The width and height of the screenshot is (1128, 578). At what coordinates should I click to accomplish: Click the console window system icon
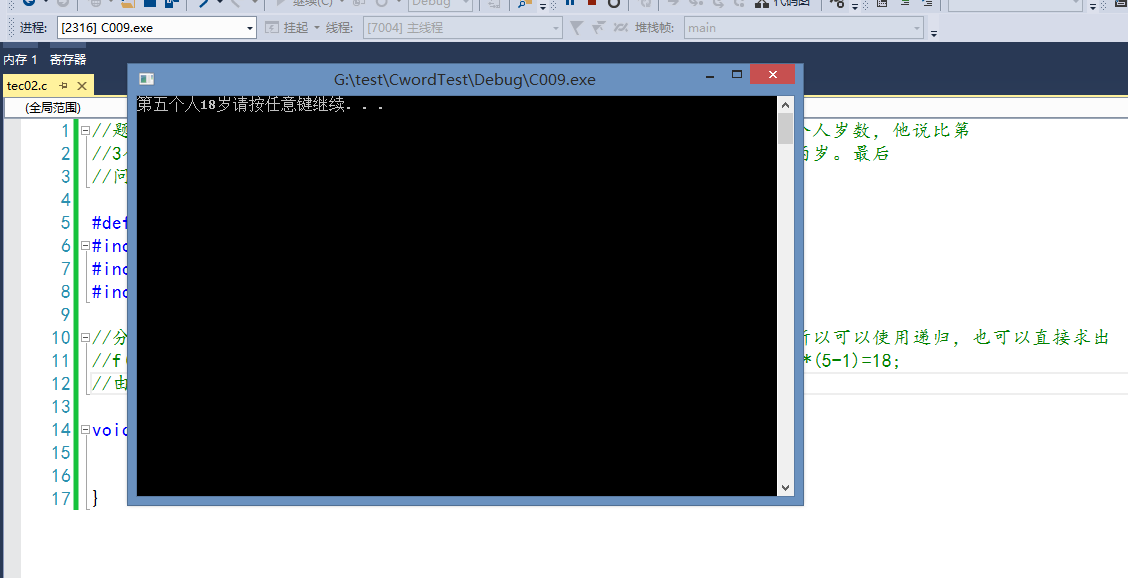click(x=147, y=78)
